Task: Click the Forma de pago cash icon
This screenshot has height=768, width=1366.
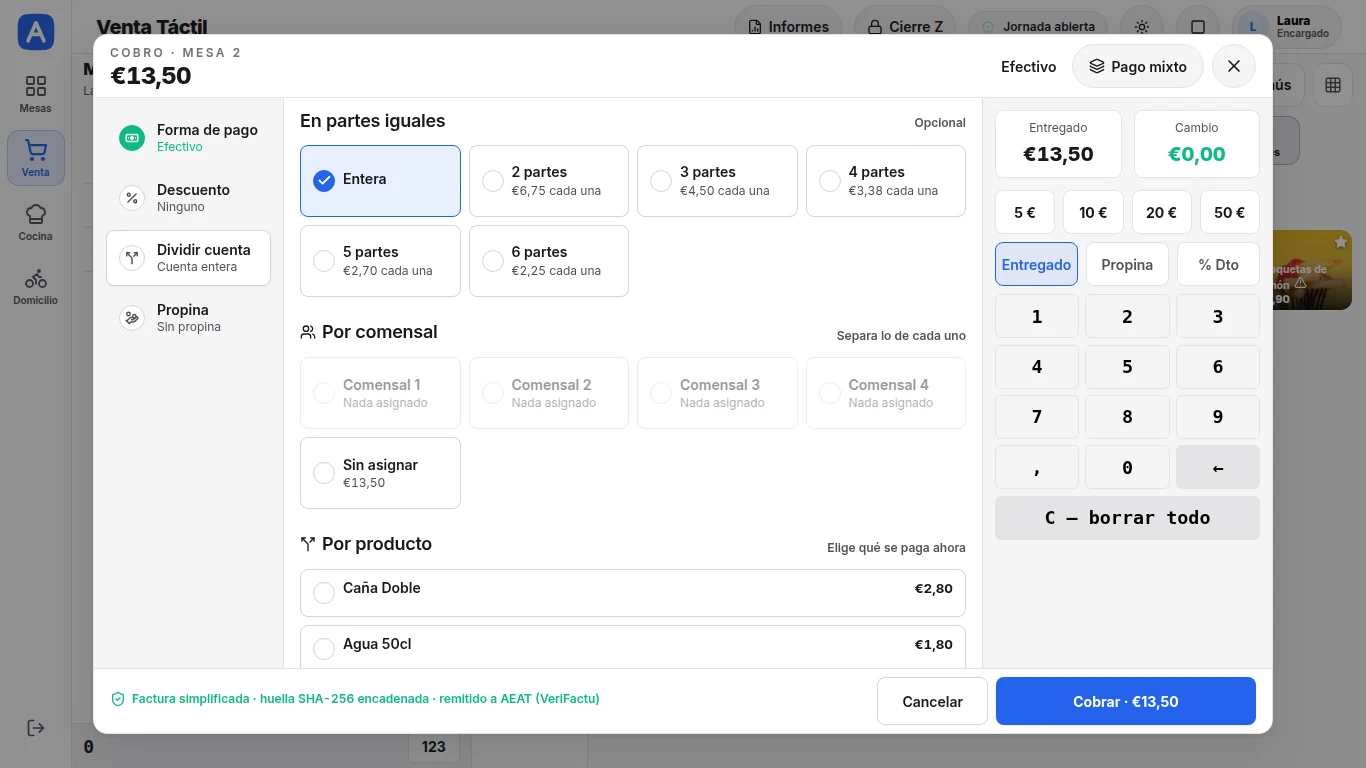Action: [132, 138]
